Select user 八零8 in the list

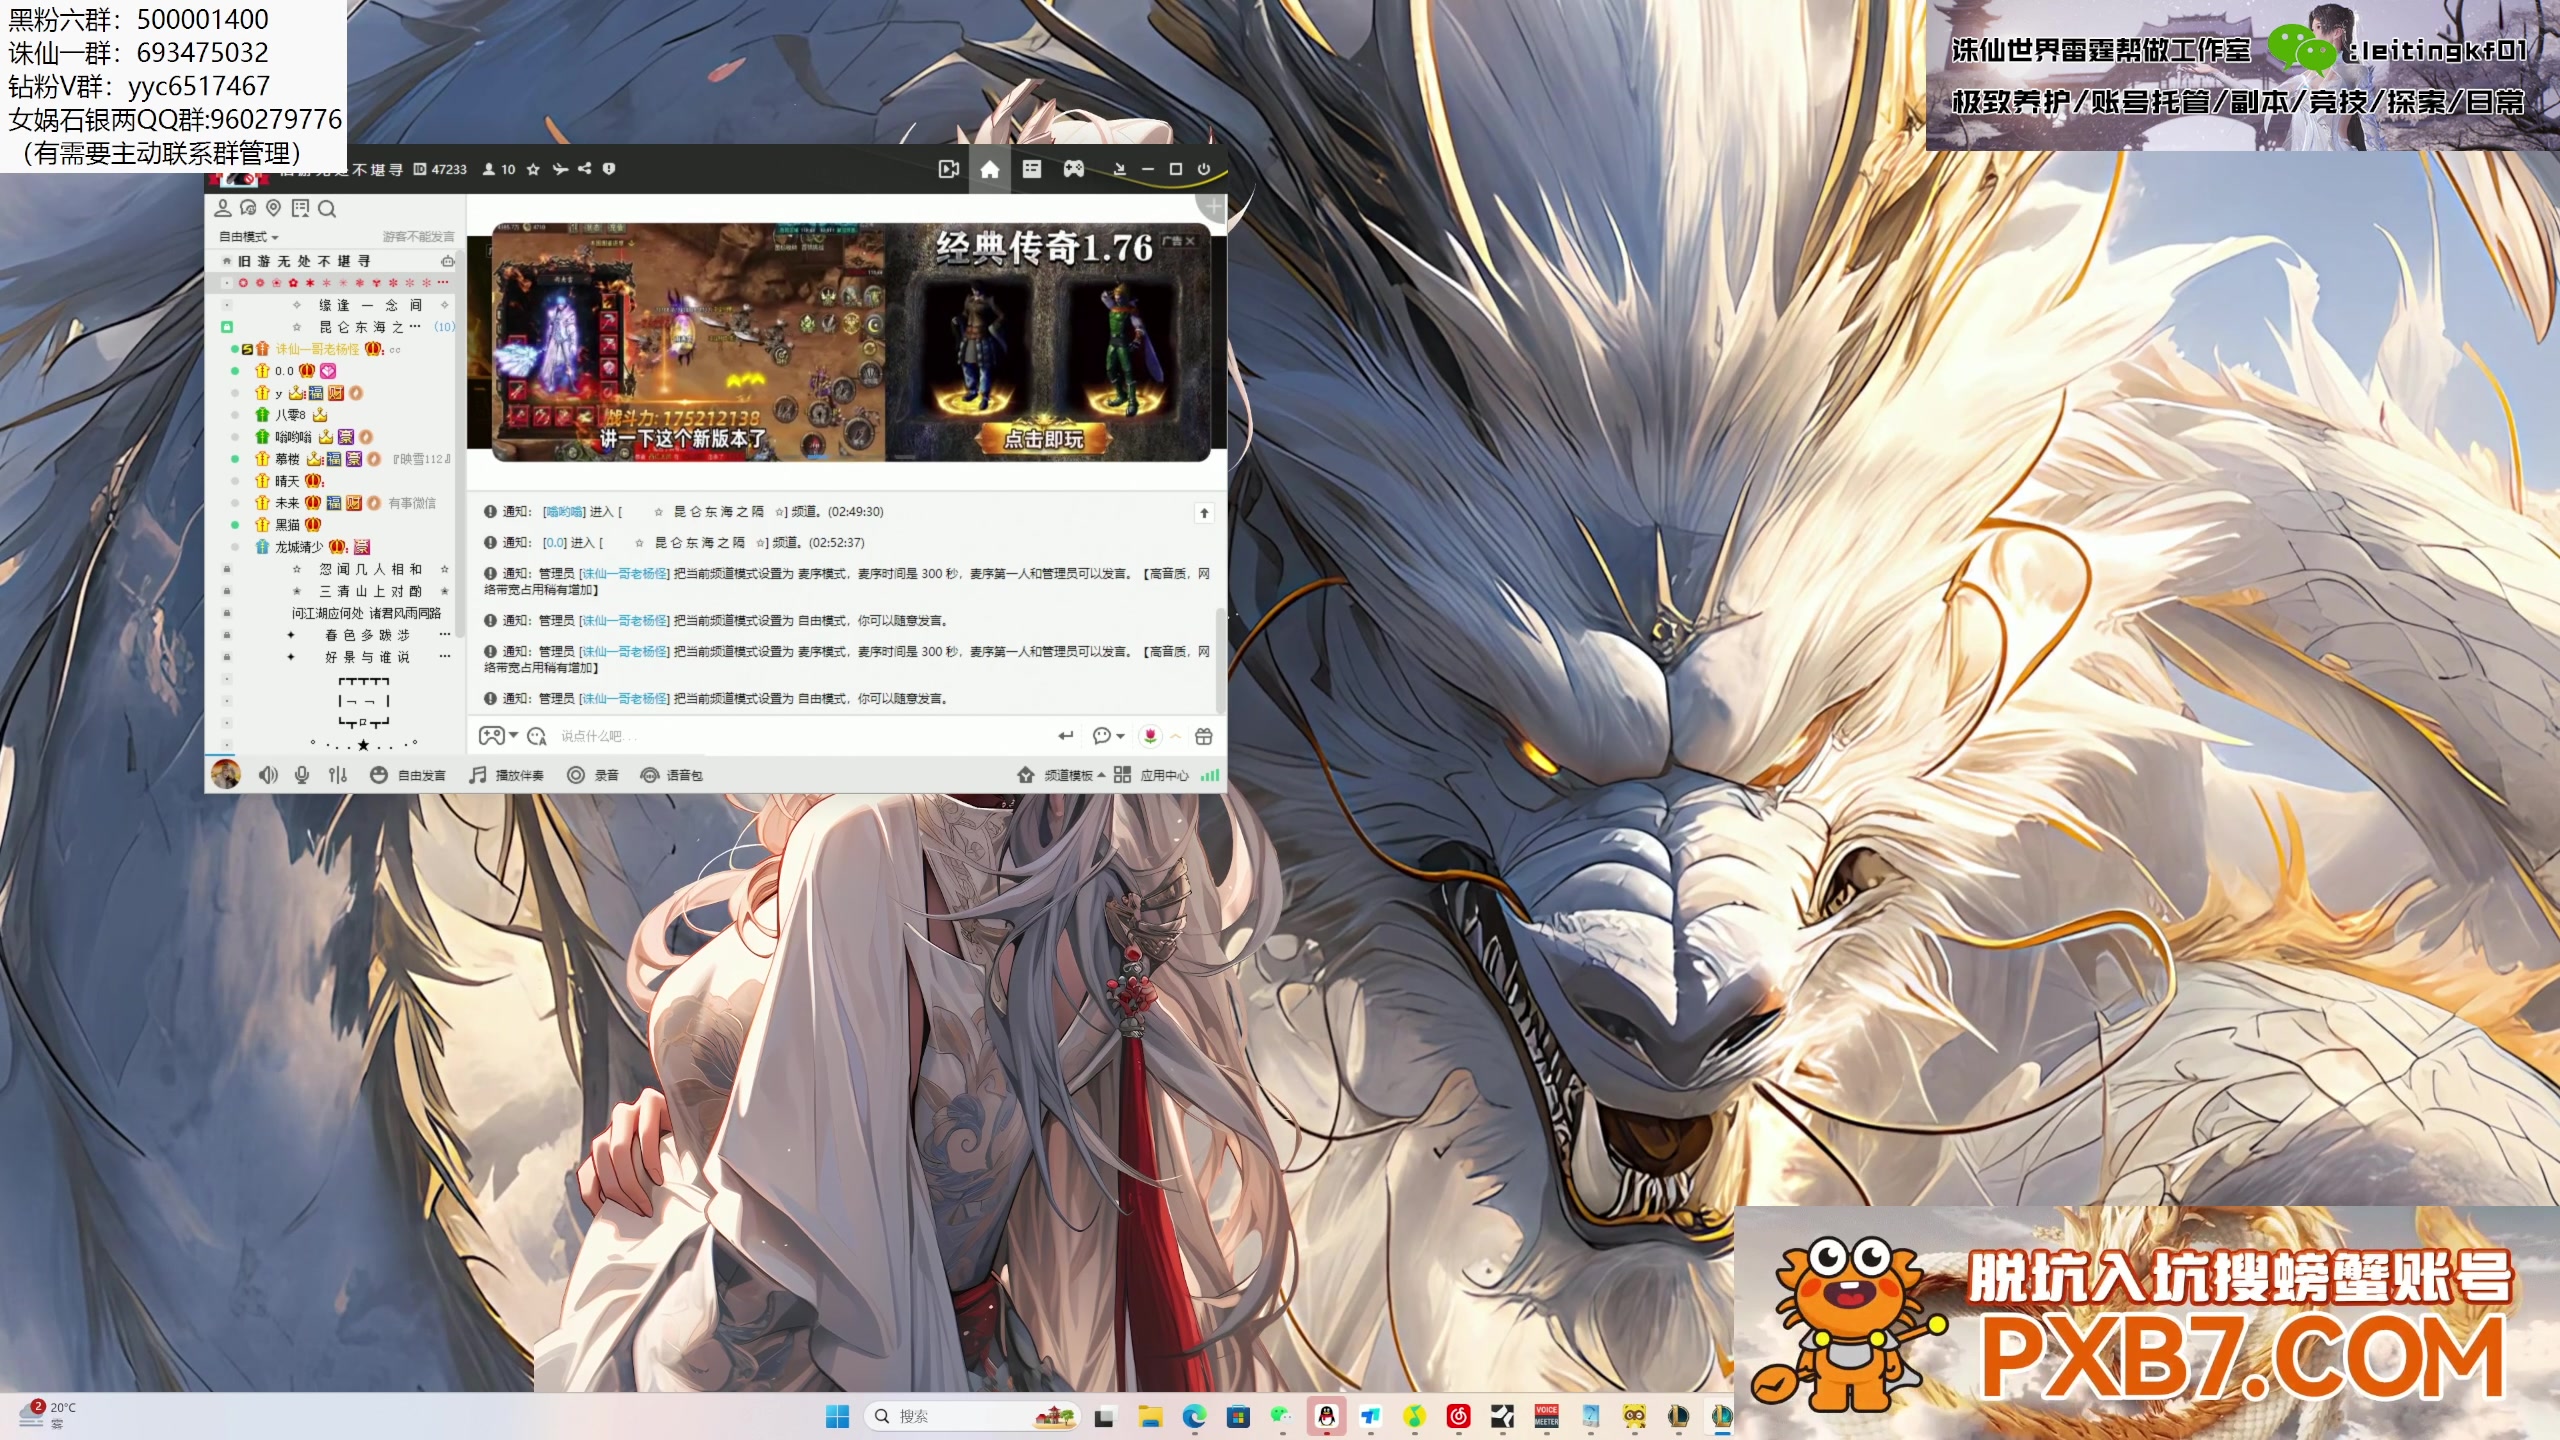point(290,415)
